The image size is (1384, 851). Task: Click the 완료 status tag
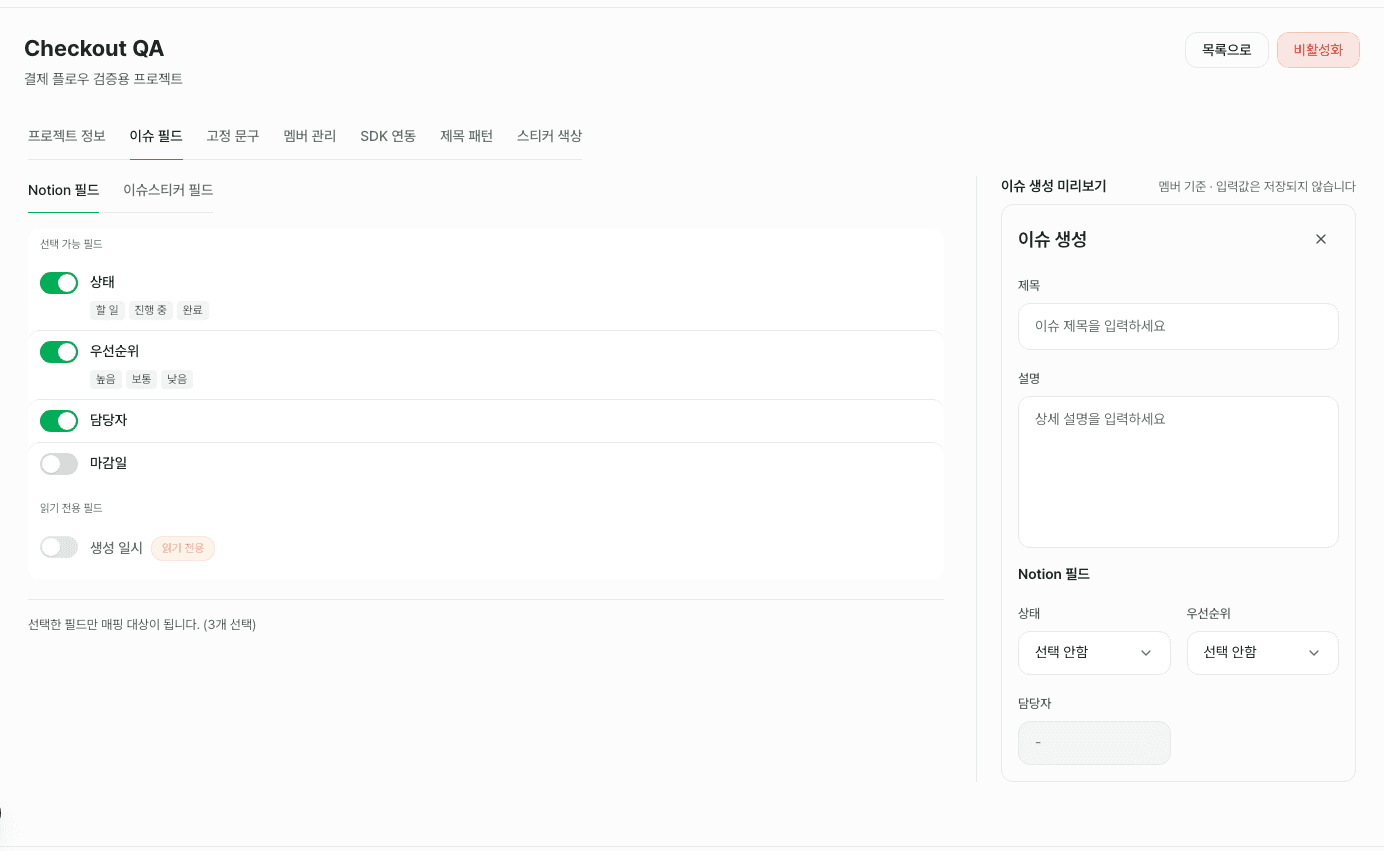coord(193,310)
